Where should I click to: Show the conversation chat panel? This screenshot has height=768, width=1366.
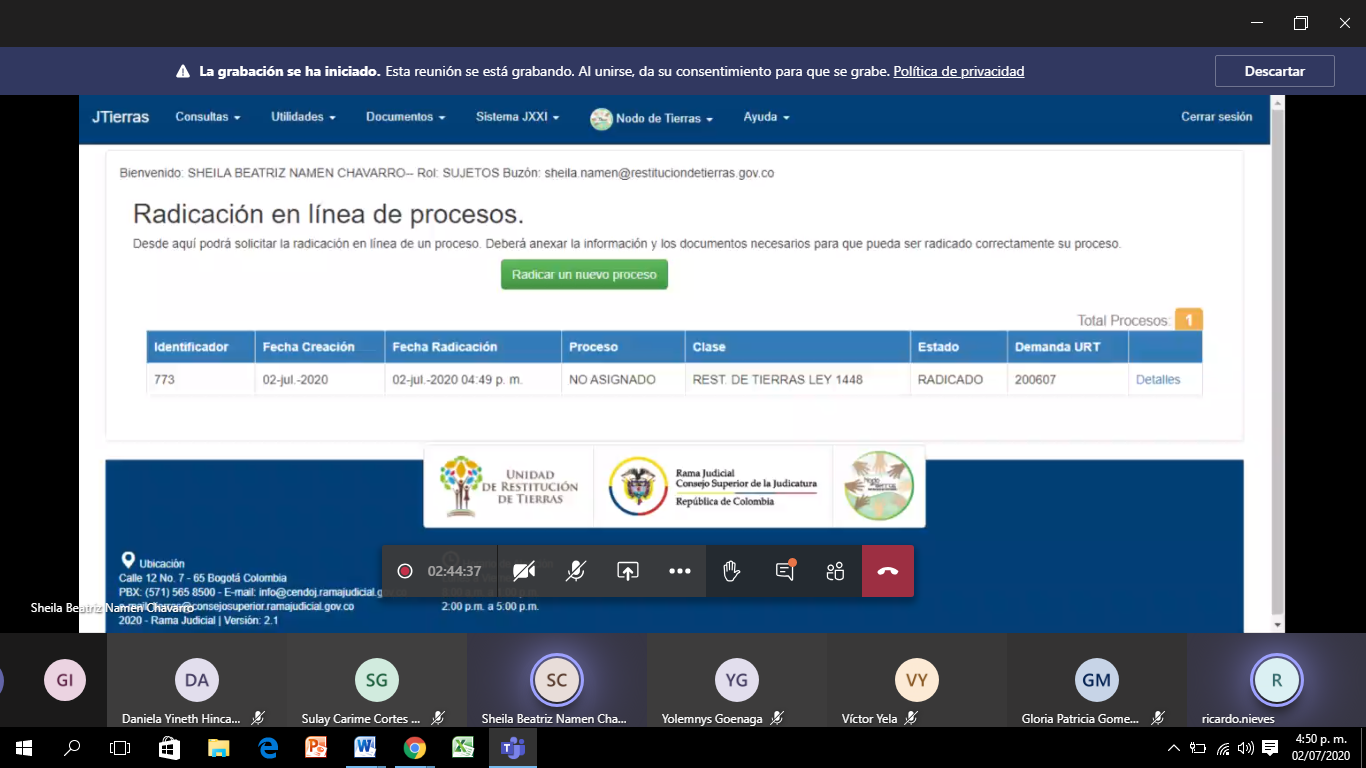785,571
